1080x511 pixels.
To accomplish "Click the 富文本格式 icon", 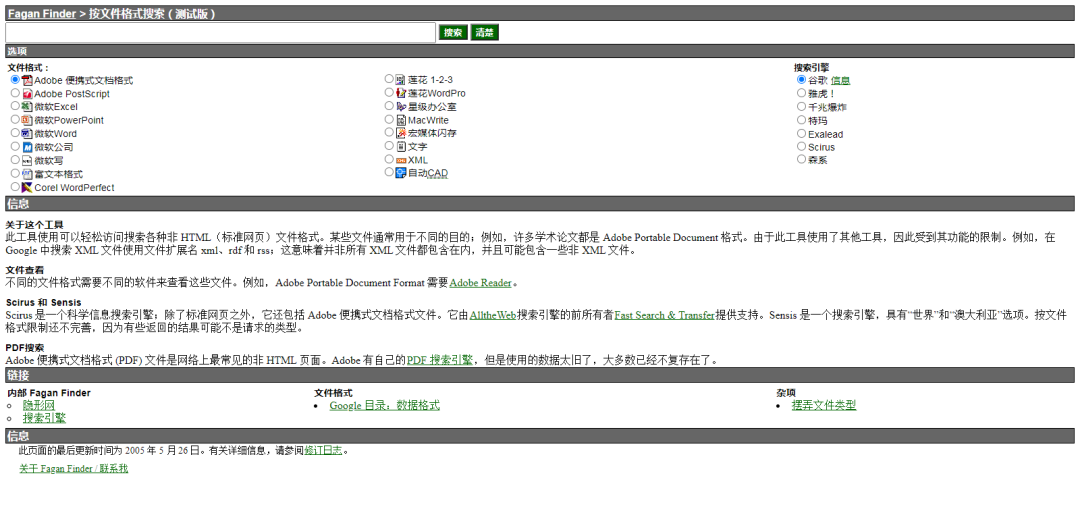I will click(x=27, y=174).
